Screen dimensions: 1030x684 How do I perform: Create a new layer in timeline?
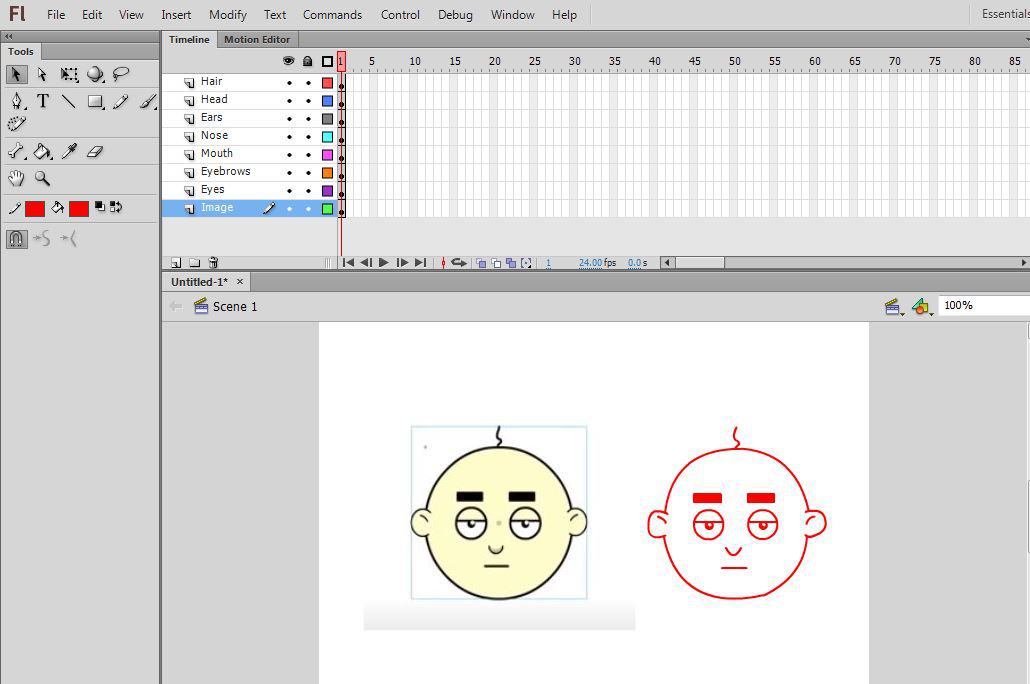[176, 263]
